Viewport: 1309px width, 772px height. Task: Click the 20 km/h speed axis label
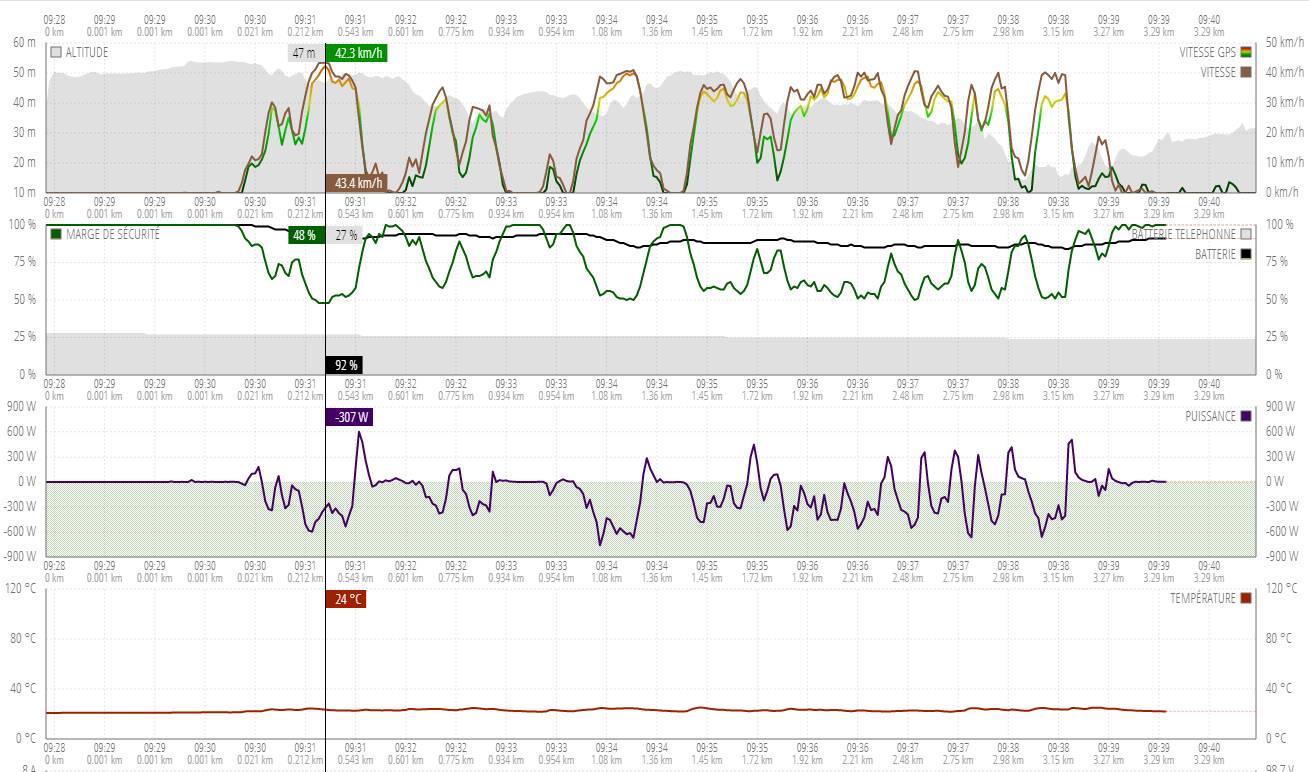(x=1283, y=133)
